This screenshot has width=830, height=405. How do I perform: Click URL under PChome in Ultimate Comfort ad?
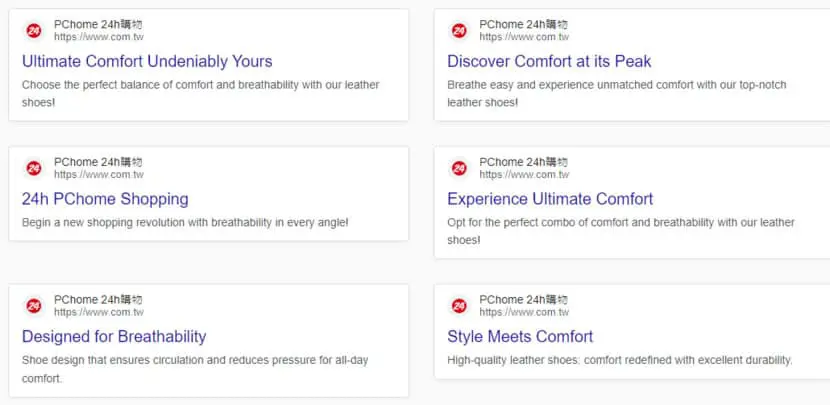pyautogui.click(x=98, y=37)
